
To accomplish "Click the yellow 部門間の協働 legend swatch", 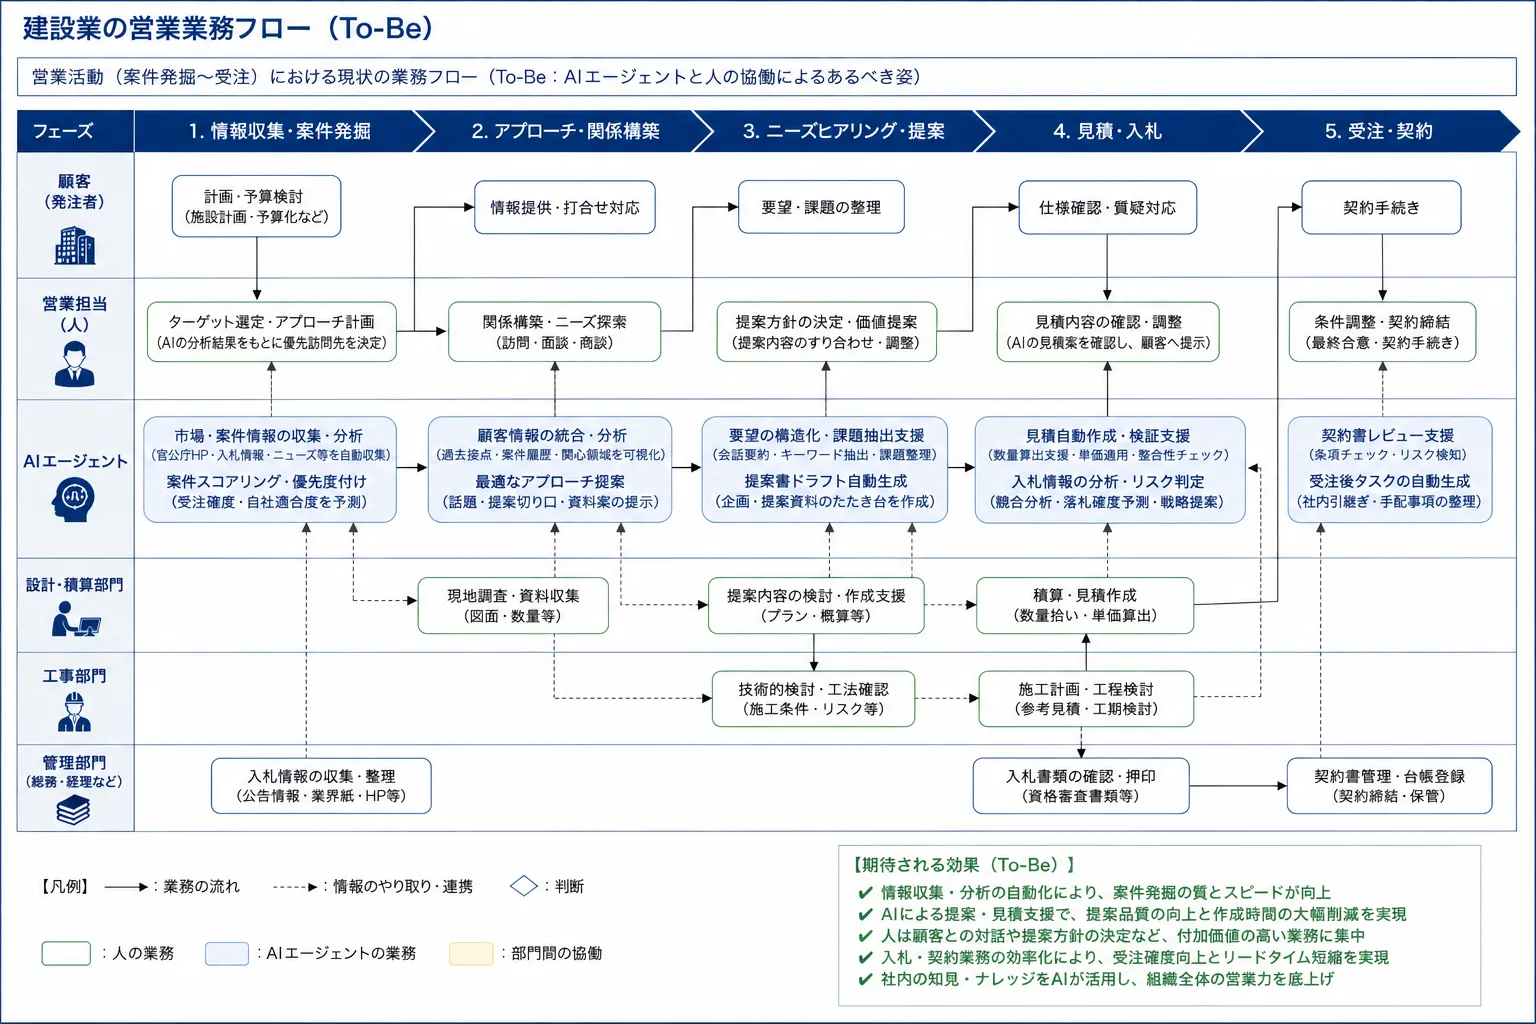I will click(x=471, y=953).
